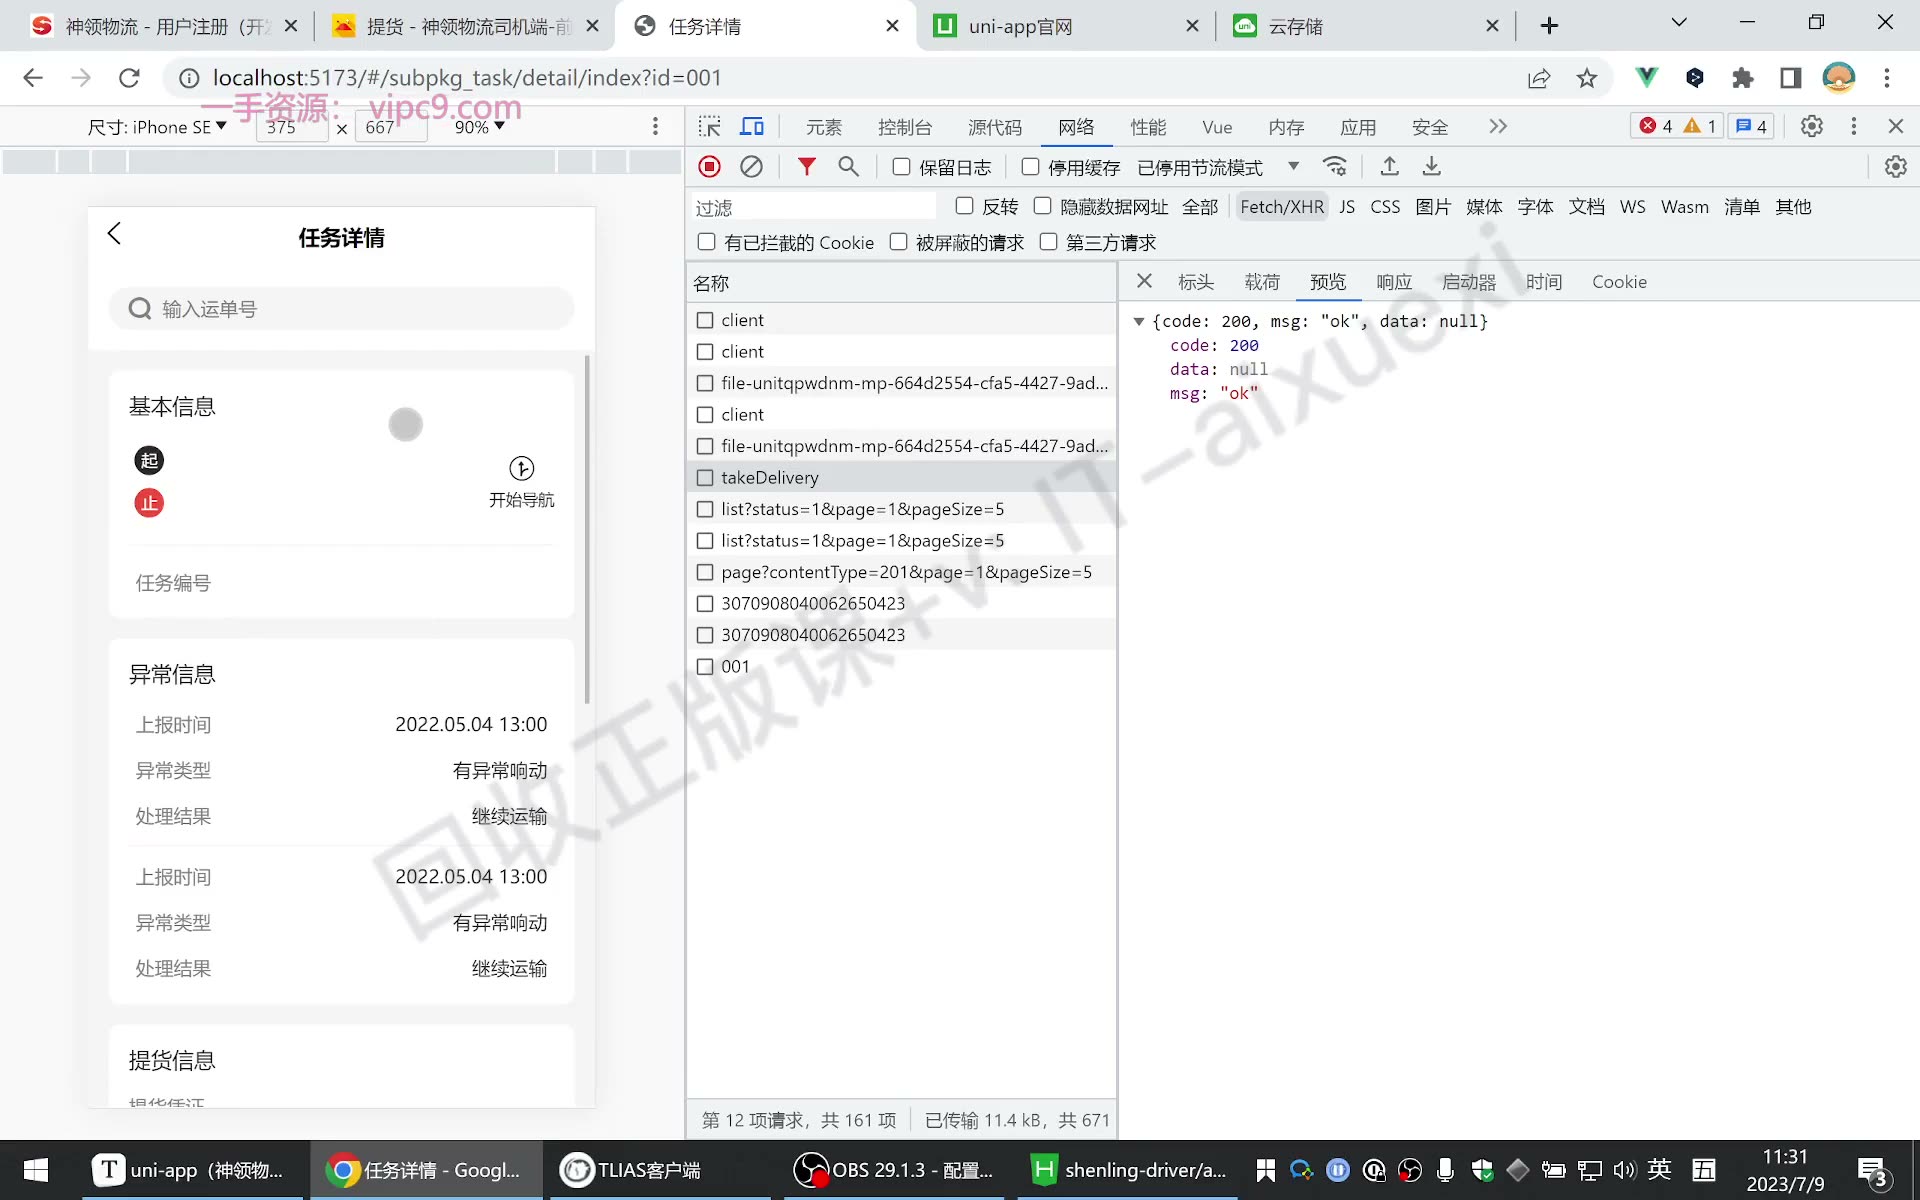Select the request named 001
Viewport: 1920px width, 1200px height.
coord(902,666)
